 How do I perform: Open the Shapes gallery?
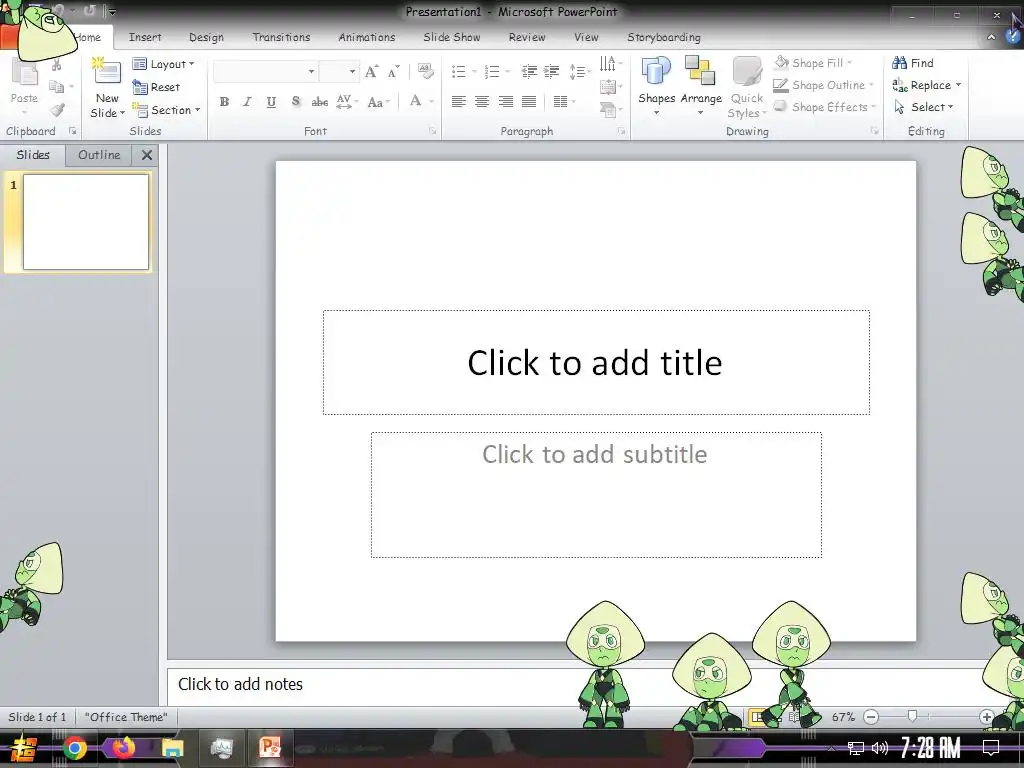[x=656, y=86]
